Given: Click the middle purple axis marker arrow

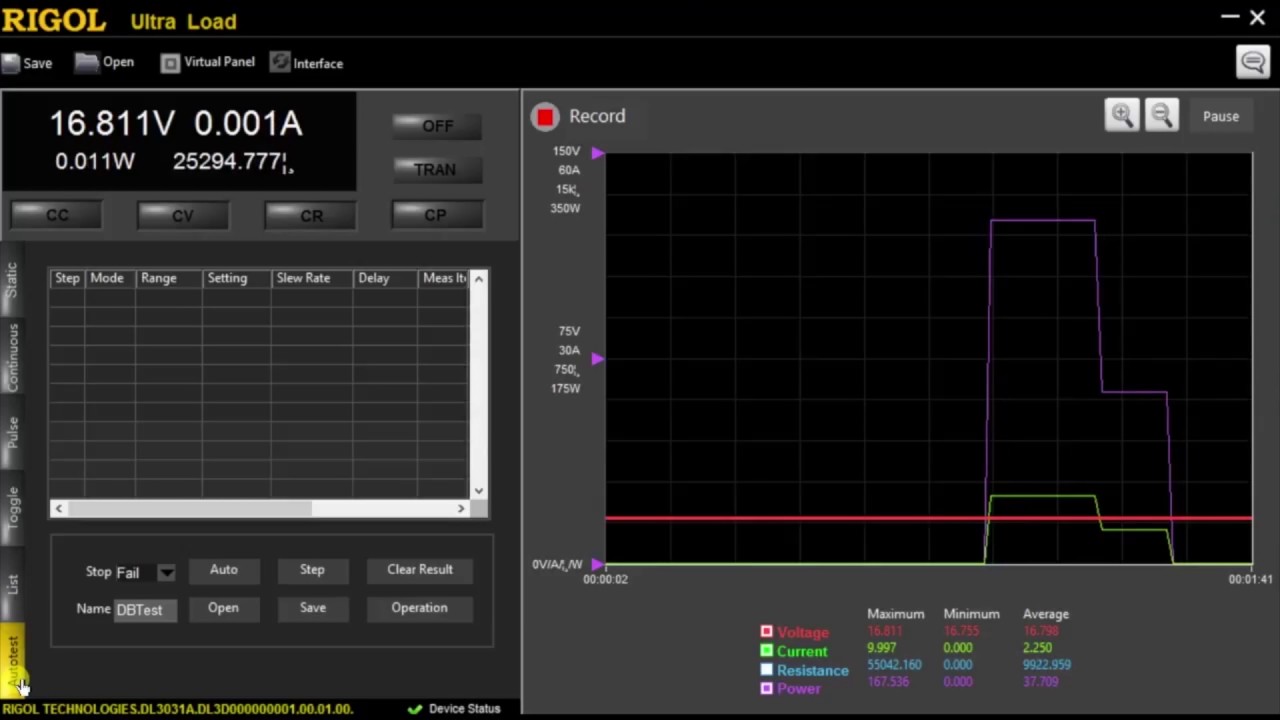Looking at the screenshot, I should 597,358.
